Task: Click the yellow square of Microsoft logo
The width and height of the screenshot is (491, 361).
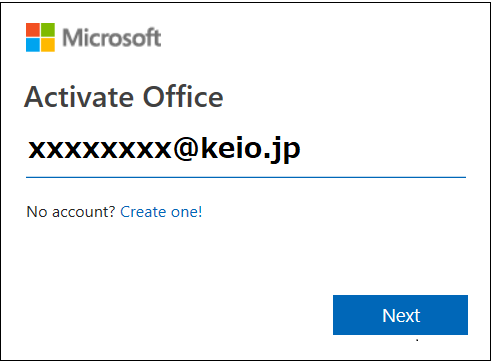Action: click(48, 45)
